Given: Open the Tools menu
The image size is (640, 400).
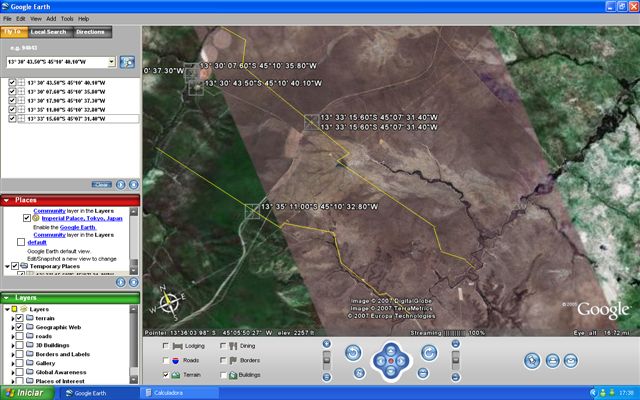Looking at the screenshot, I should 67,18.
